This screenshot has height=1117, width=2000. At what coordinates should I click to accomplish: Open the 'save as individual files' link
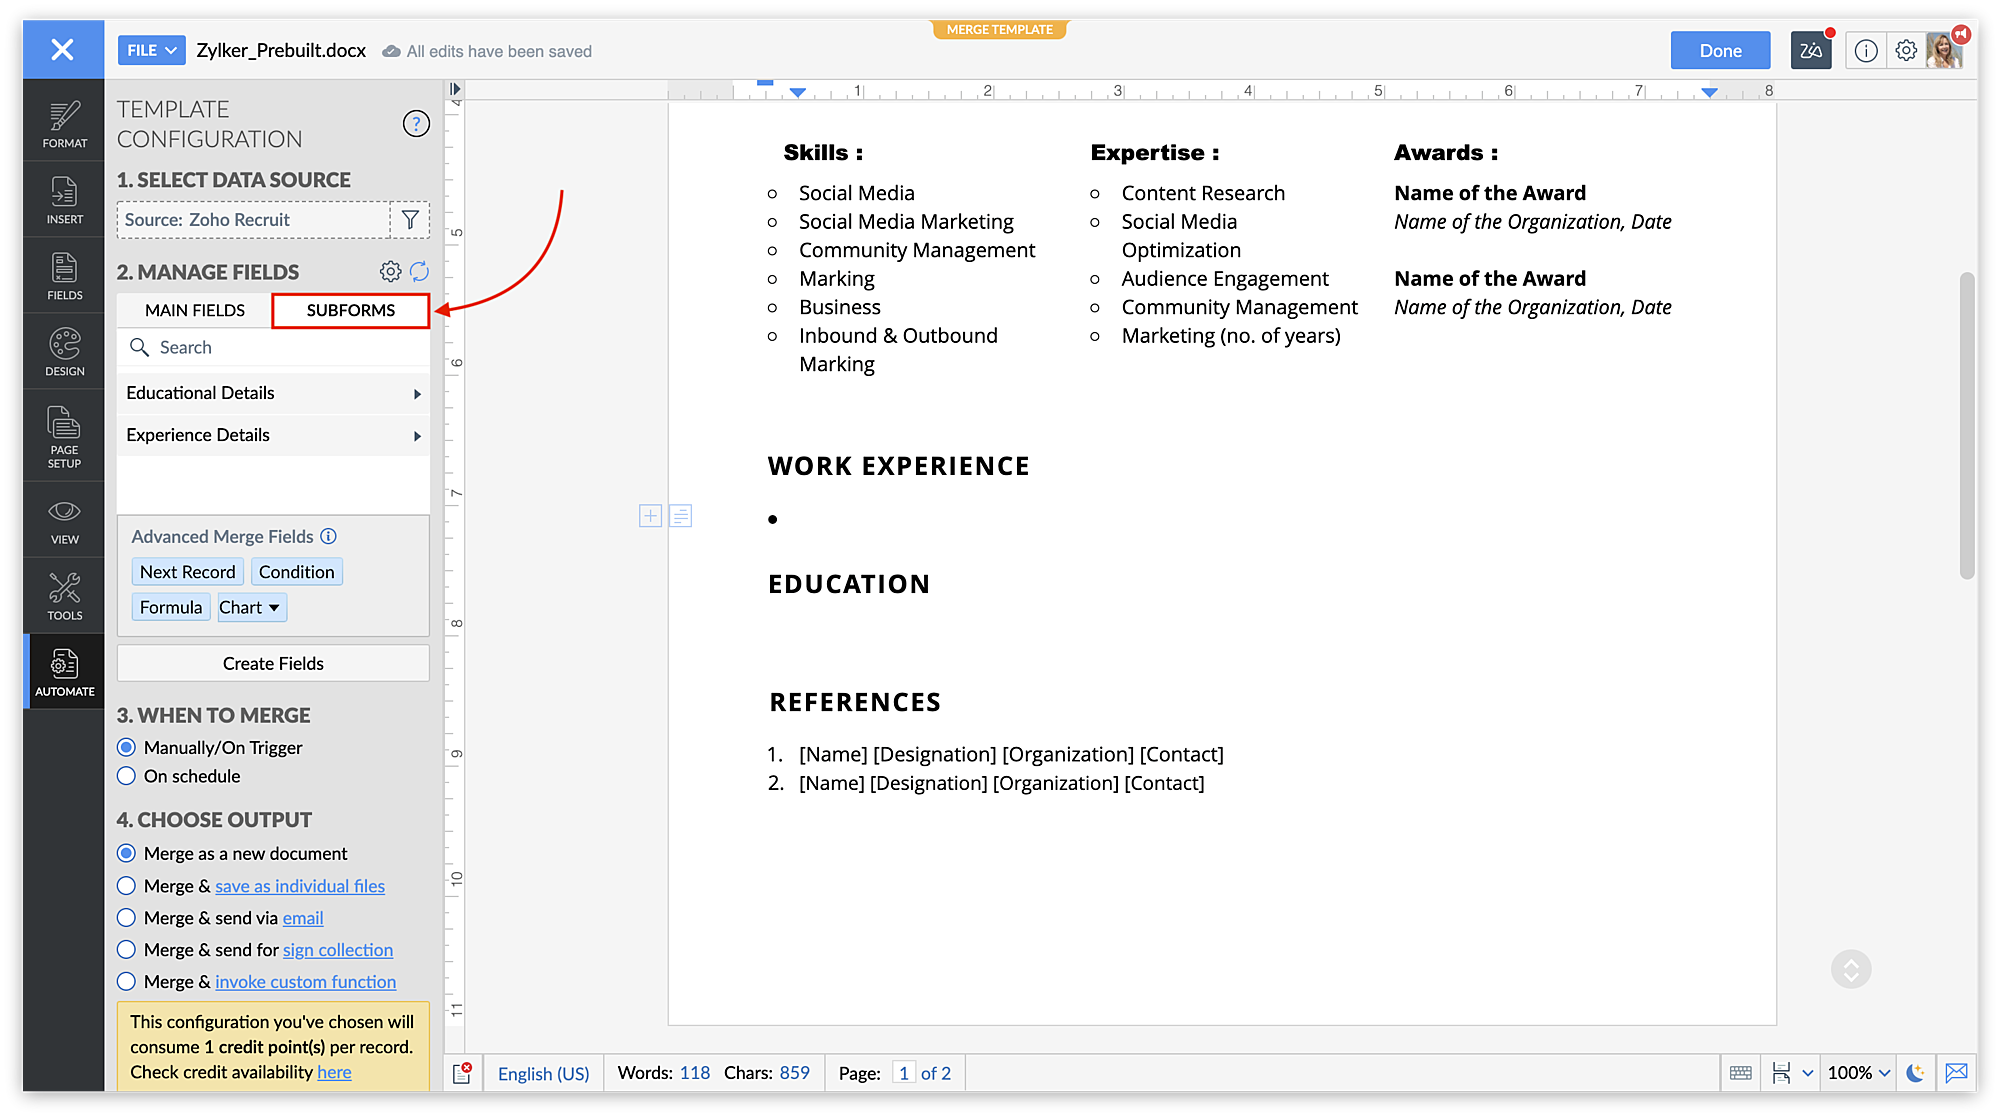300,886
